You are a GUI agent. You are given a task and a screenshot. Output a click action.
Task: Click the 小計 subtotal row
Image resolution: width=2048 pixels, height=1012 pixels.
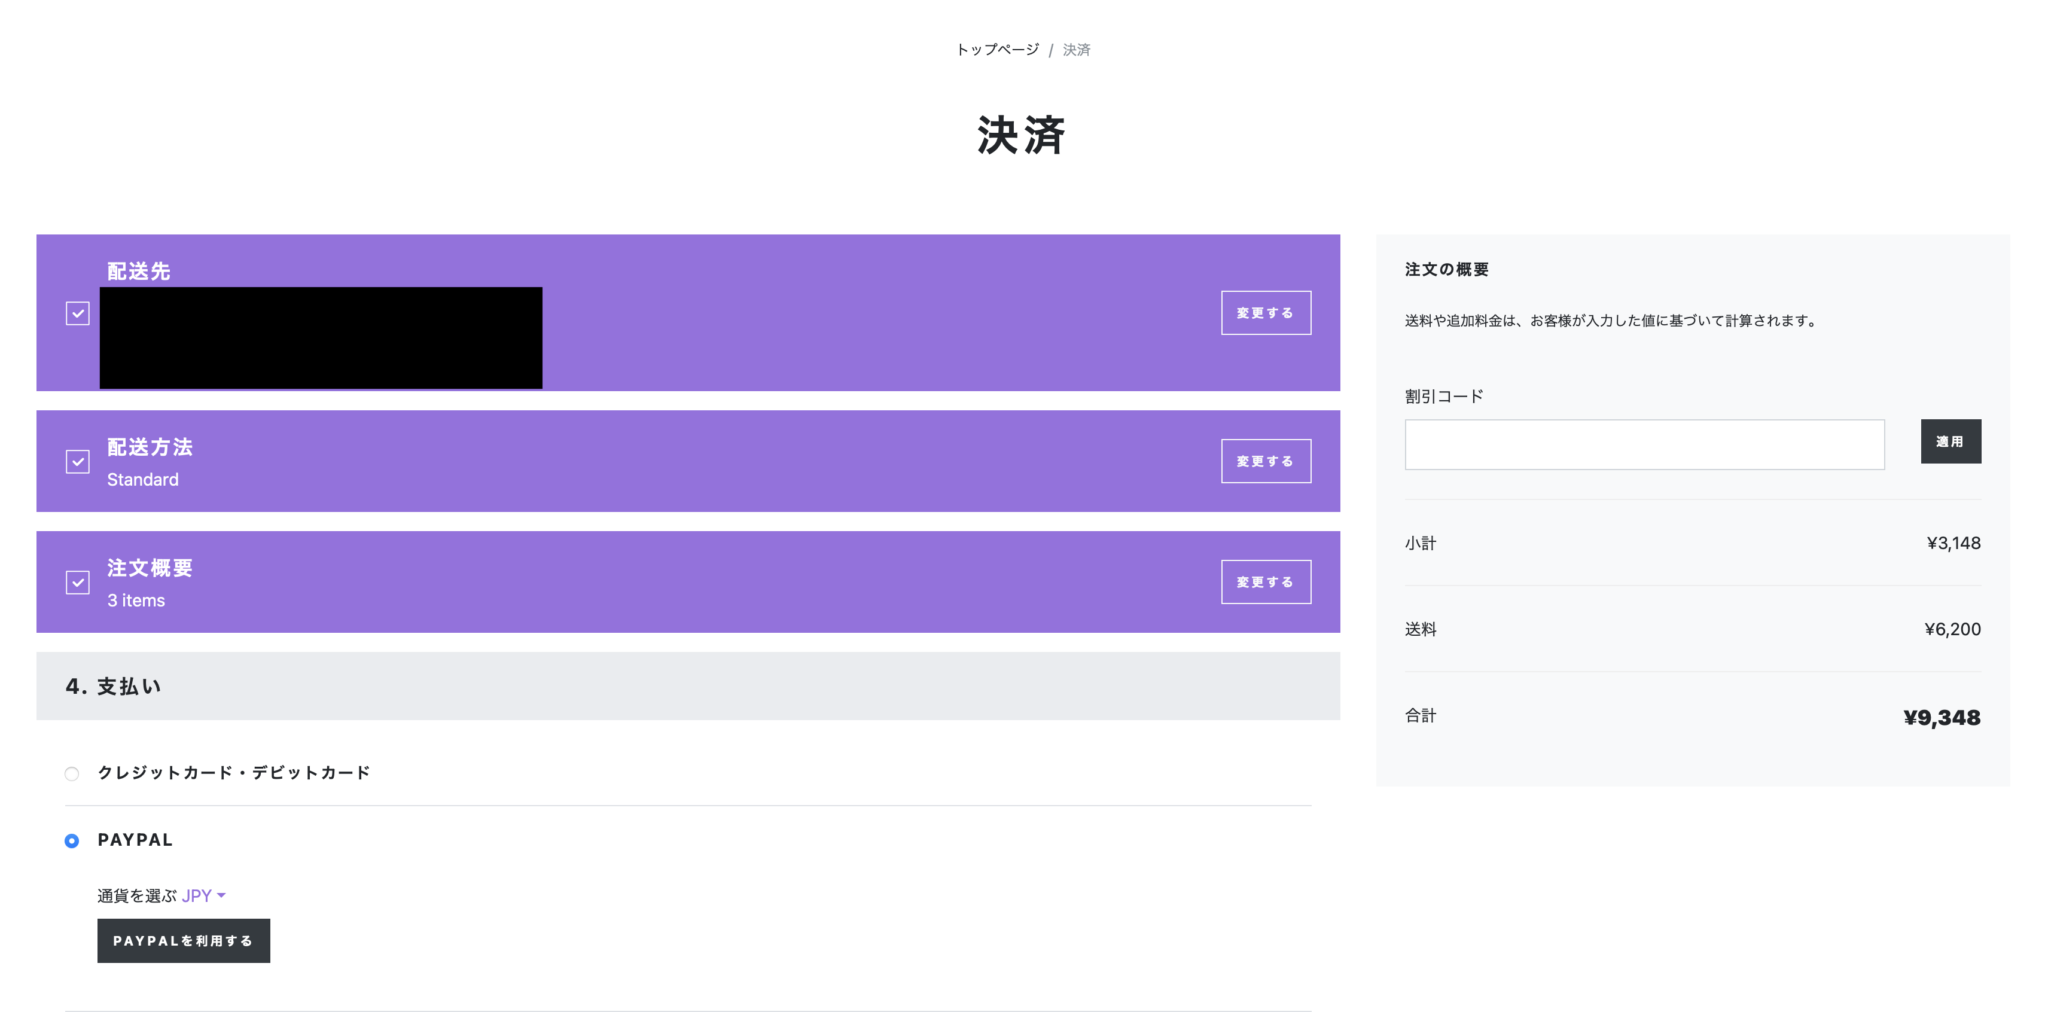1420,543
